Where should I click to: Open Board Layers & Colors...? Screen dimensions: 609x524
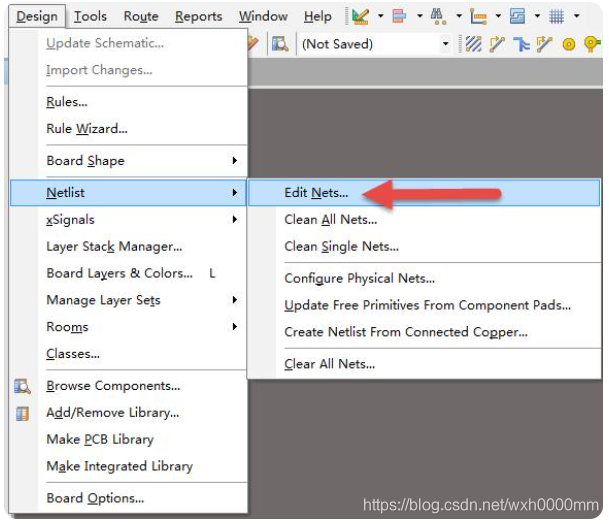click(x=128, y=273)
